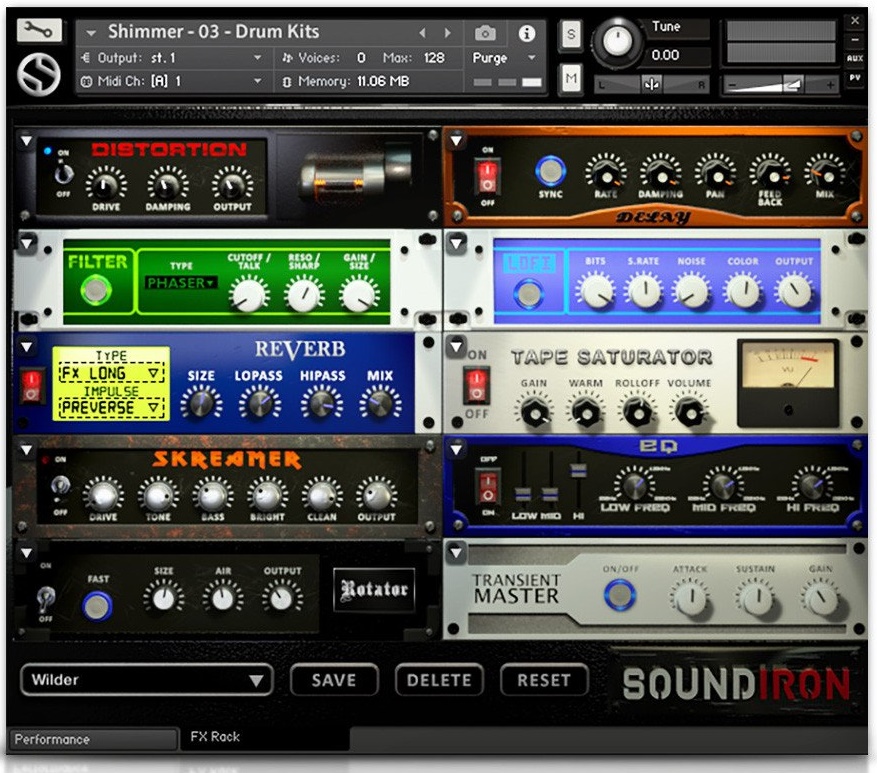Screen dimensions: 877x773
Task: Solo the instrument with S button
Action: (x=570, y=35)
